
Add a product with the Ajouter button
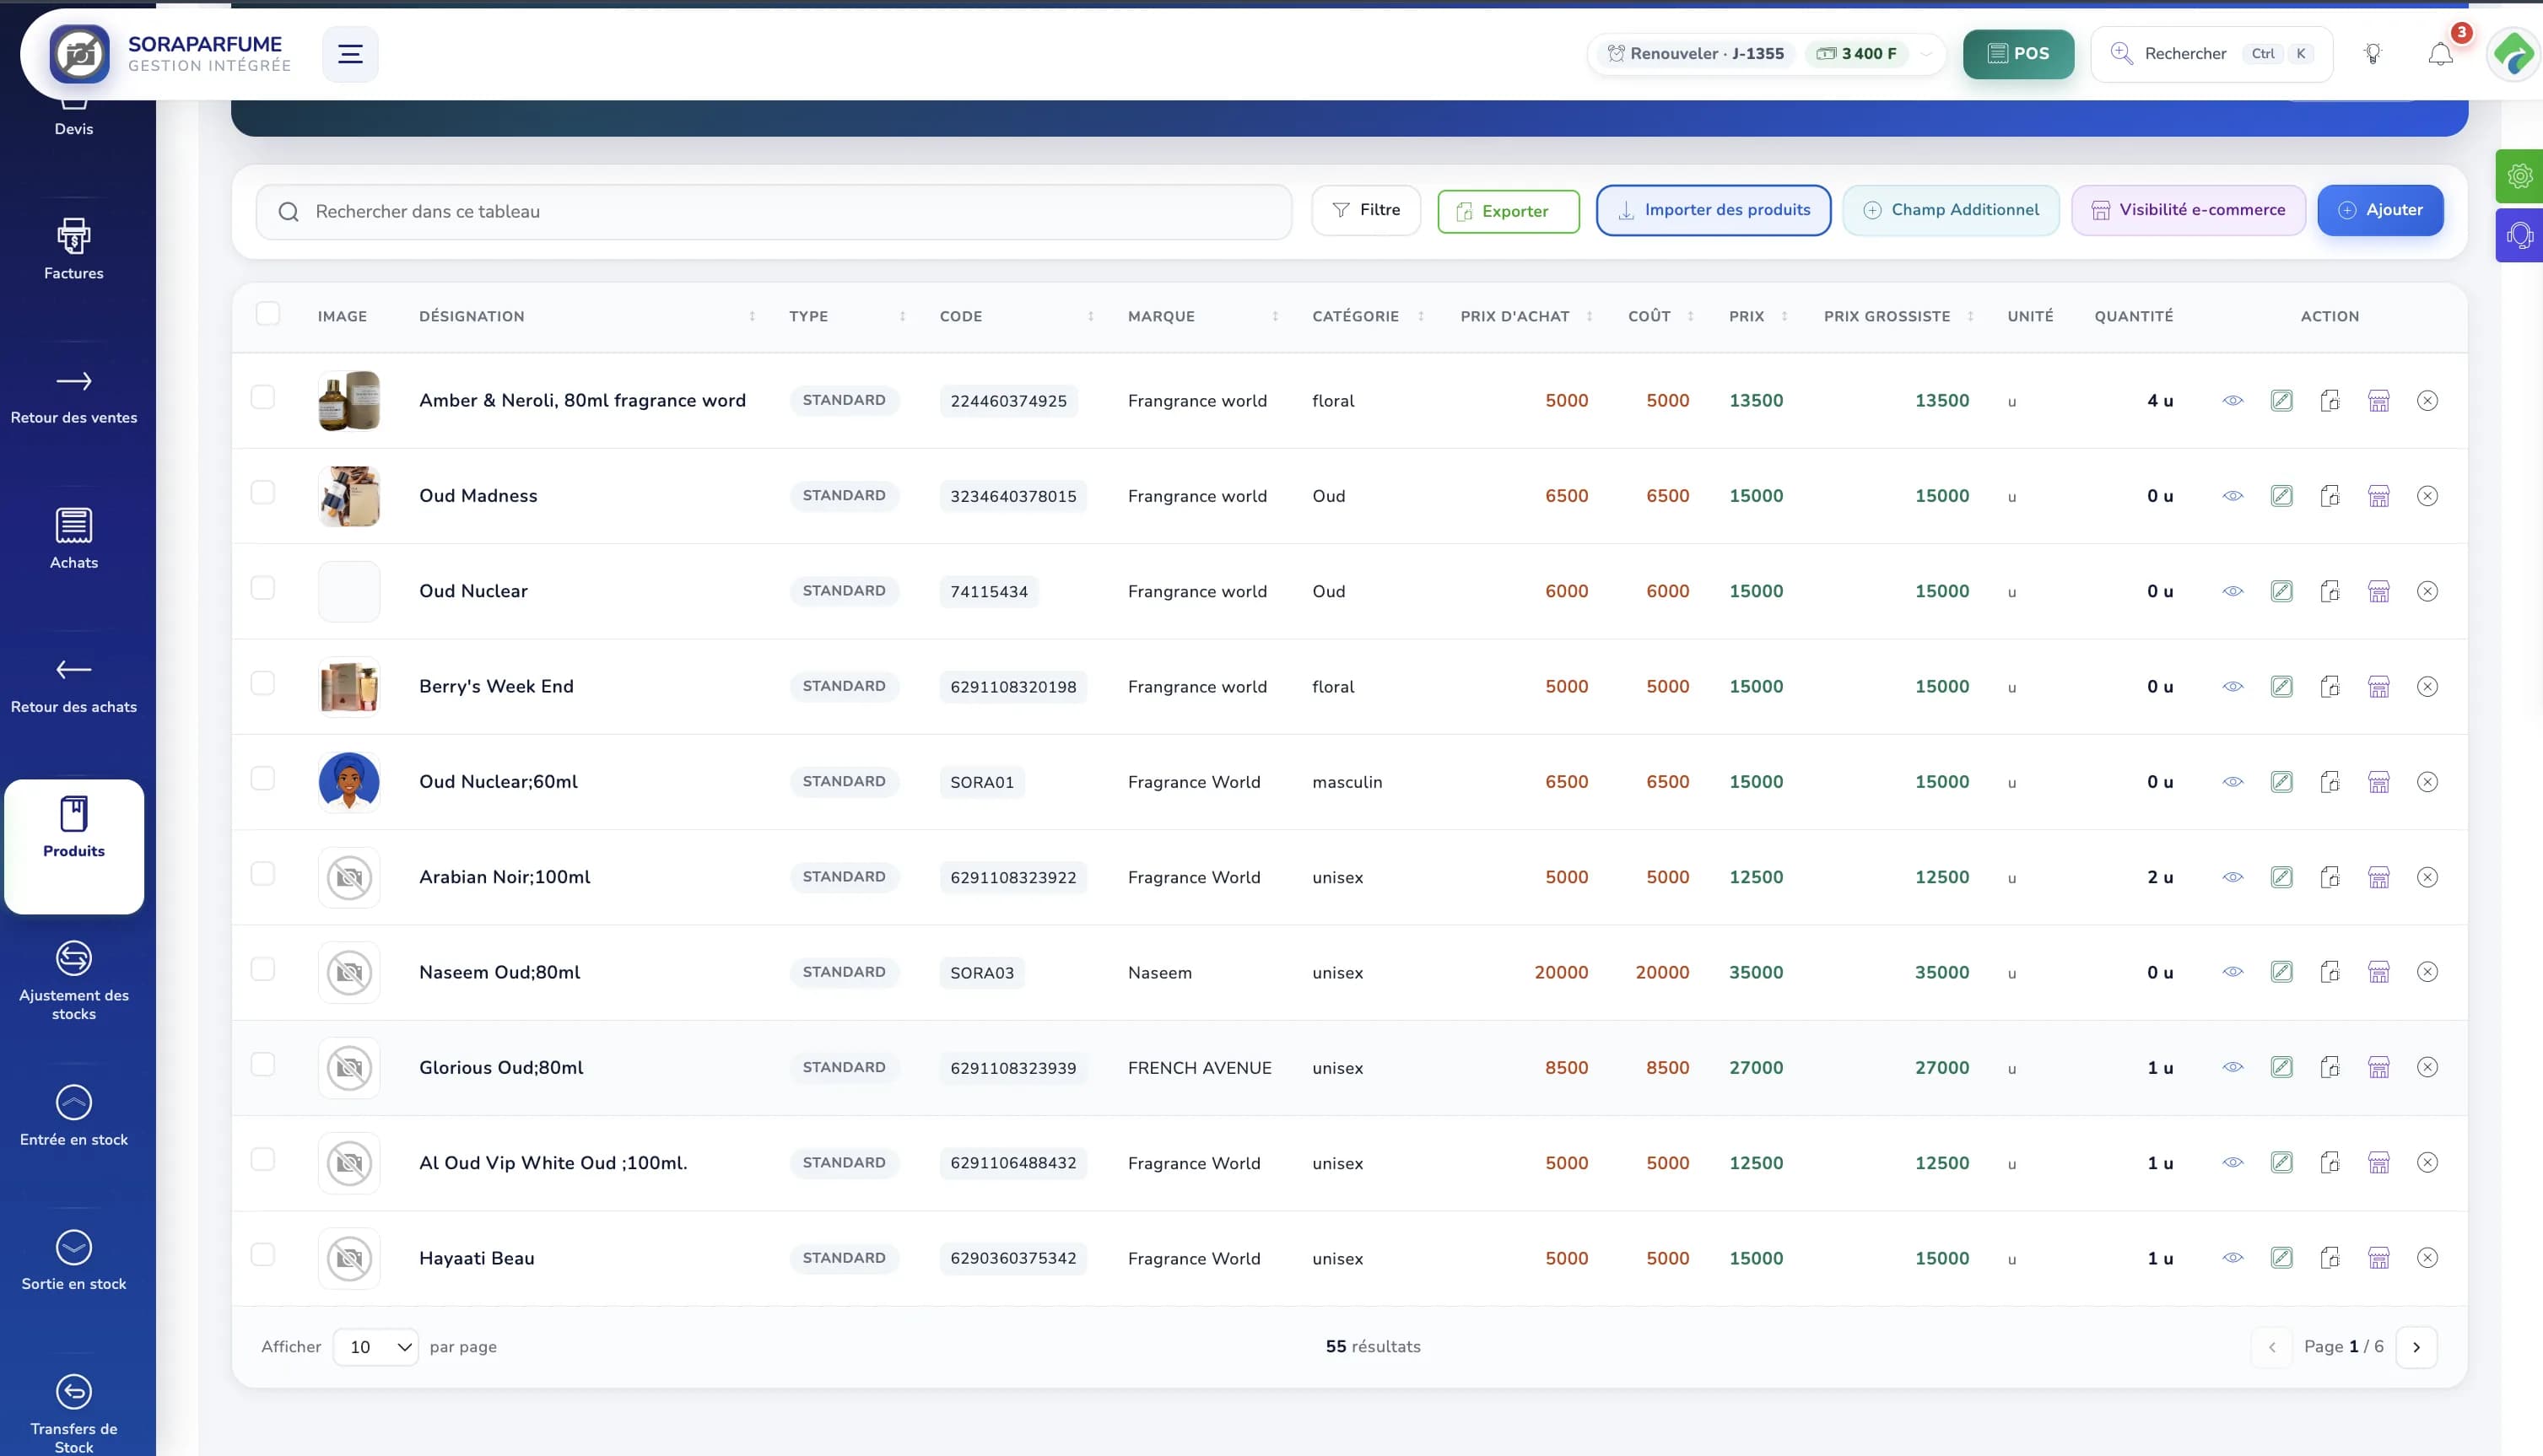pyautogui.click(x=2380, y=210)
